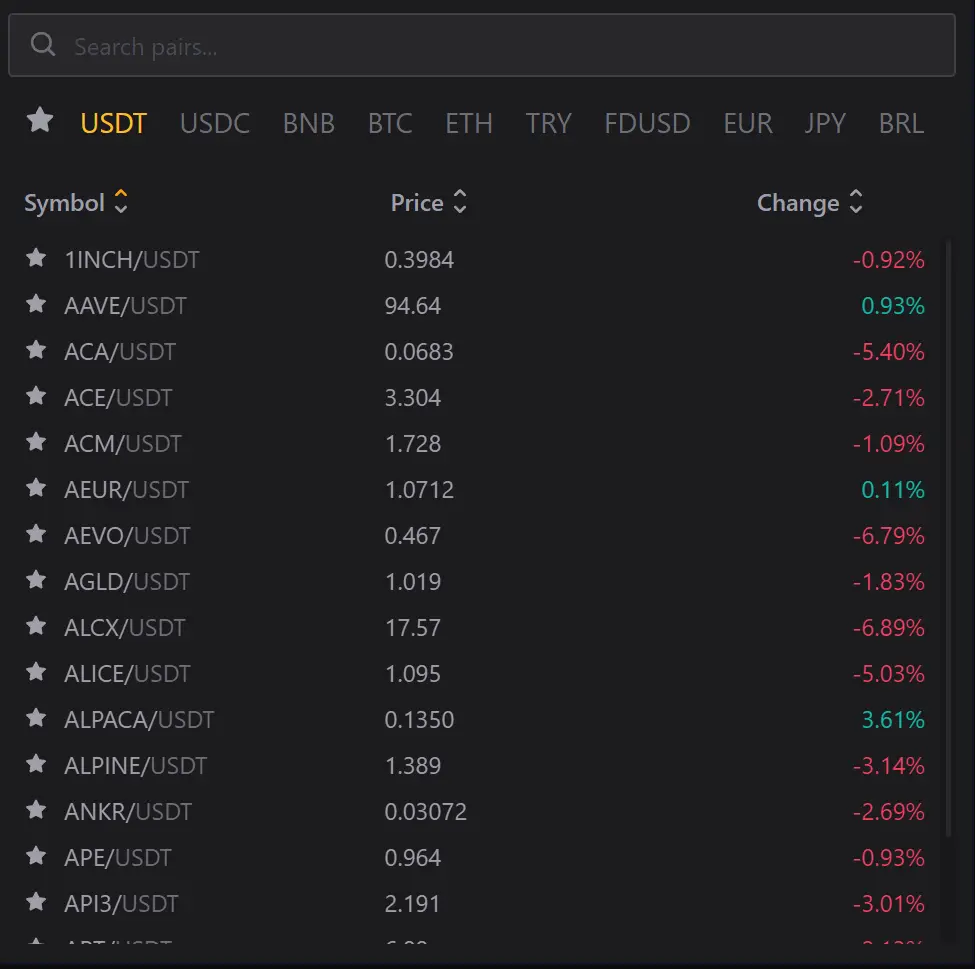The width and height of the screenshot is (975, 969).
Task: Favorite the ALPACA/USDT pair
Action: pos(36,719)
